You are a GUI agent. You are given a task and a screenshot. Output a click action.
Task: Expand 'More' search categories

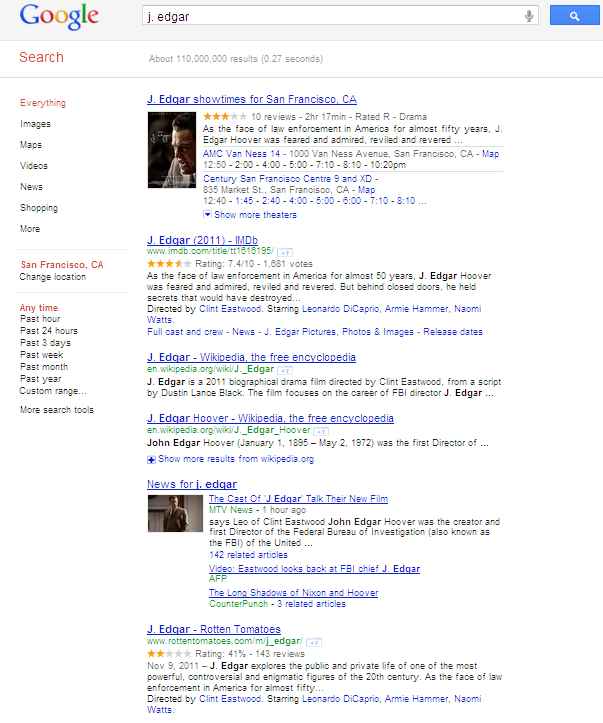[x=30, y=229]
